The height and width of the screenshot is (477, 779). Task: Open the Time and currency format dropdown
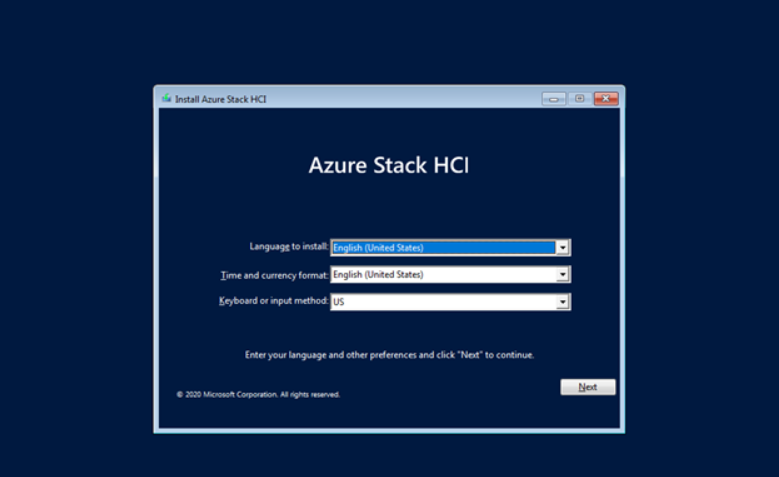pos(451,274)
